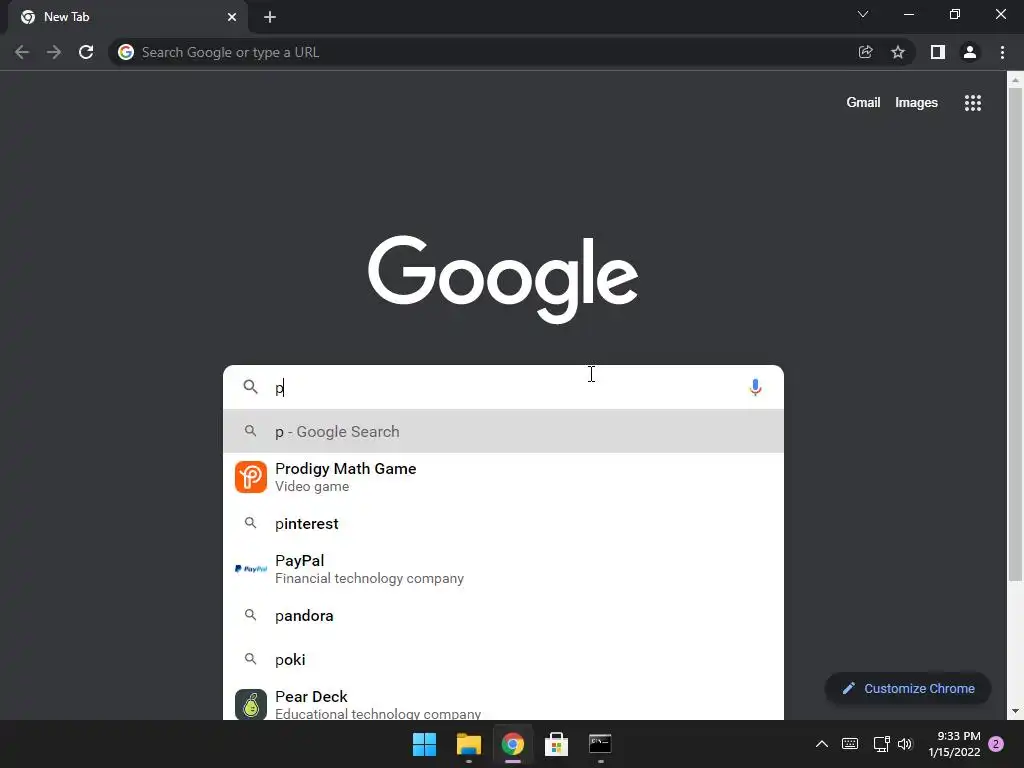Image resolution: width=1024 pixels, height=768 pixels.
Task: Click the page vertical scrollbar thumb
Action: tap(1015, 334)
